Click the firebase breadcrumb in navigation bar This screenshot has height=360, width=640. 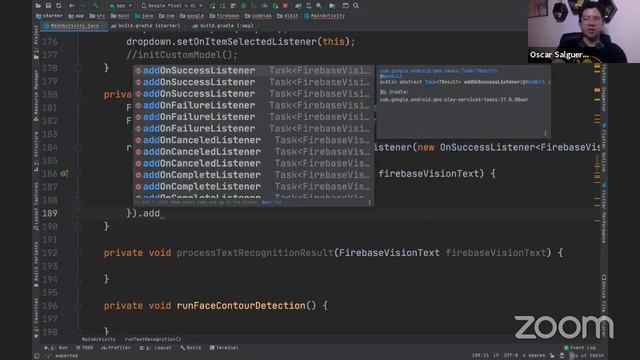click(224, 16)
